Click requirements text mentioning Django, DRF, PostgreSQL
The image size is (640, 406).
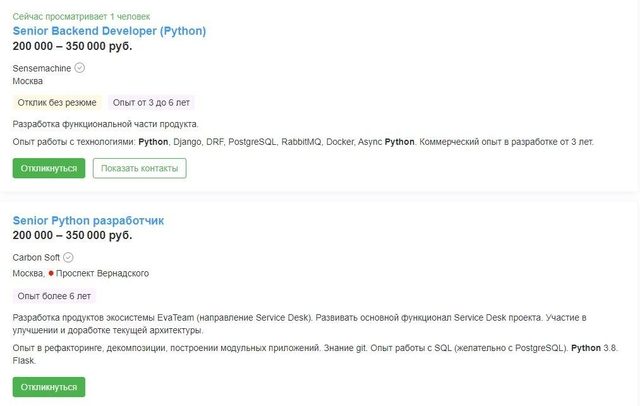pyautogui.click(x=303, y=142)
